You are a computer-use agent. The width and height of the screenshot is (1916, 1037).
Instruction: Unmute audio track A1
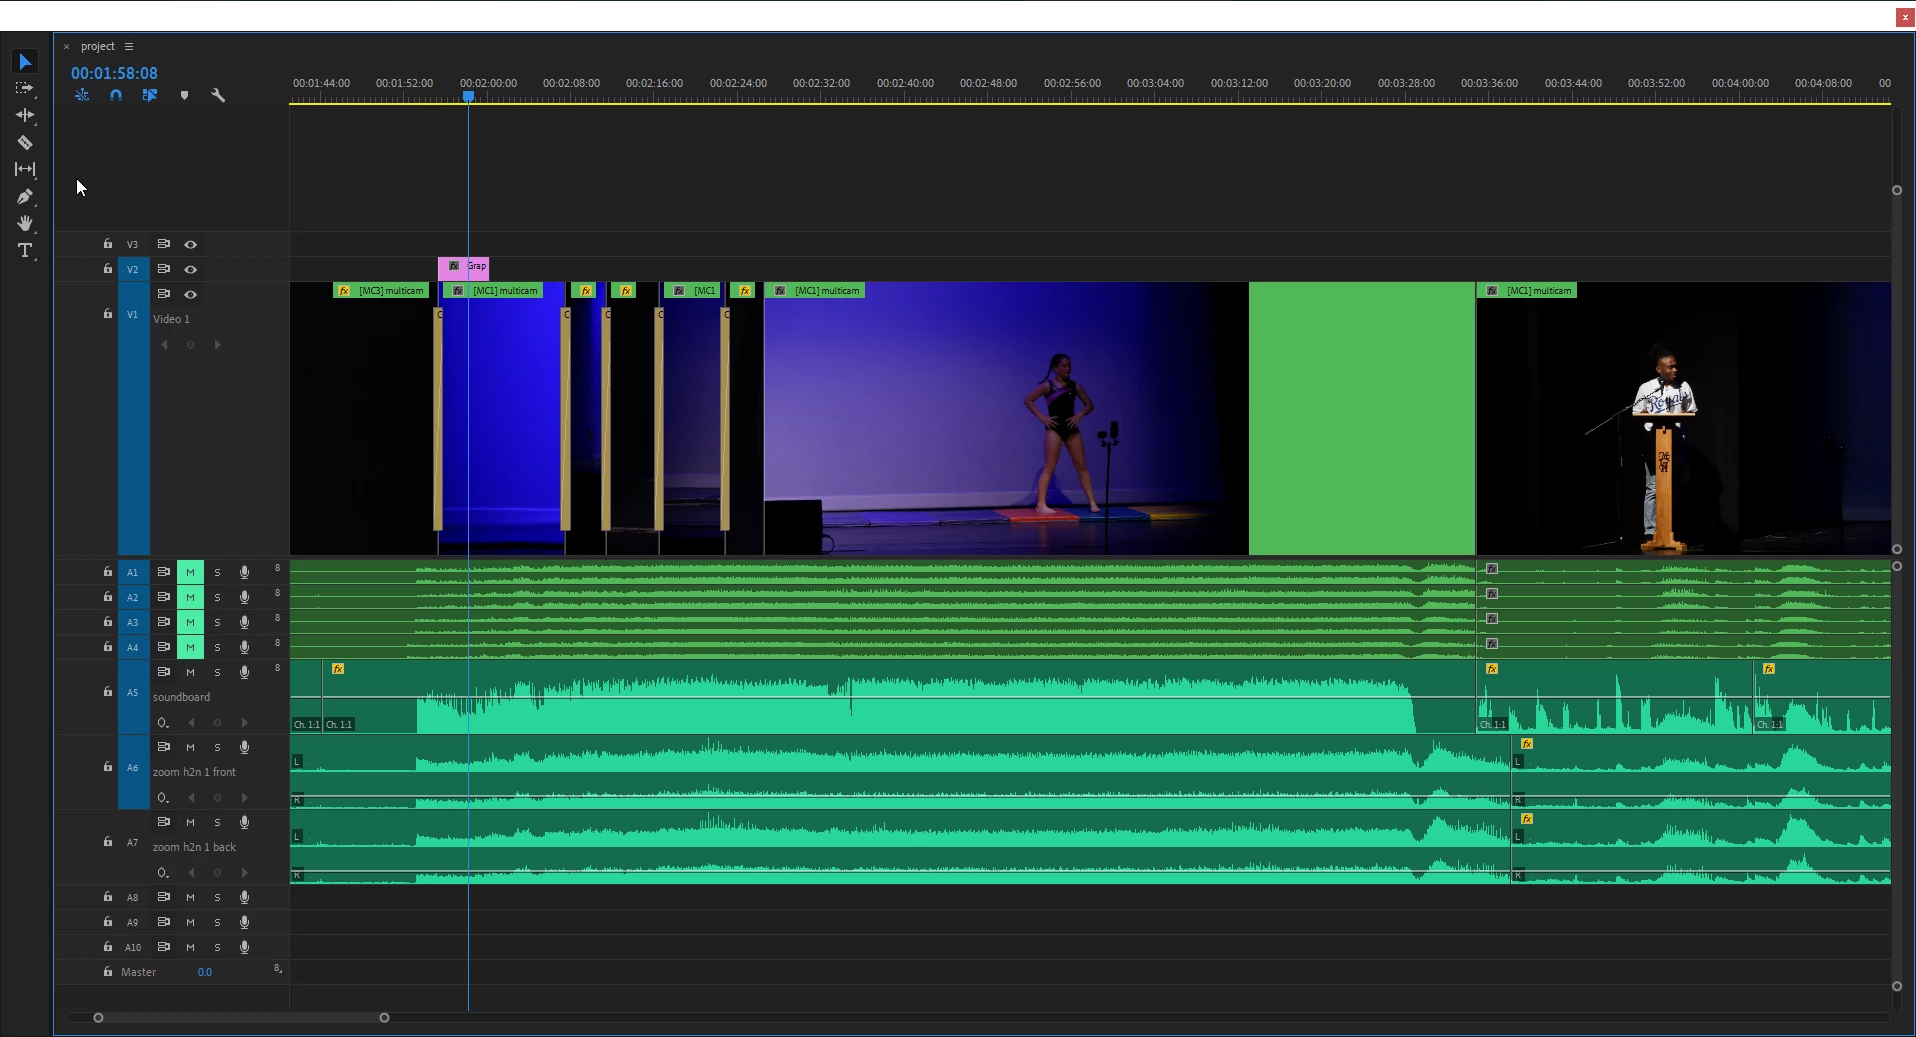(x=190, y=572)
